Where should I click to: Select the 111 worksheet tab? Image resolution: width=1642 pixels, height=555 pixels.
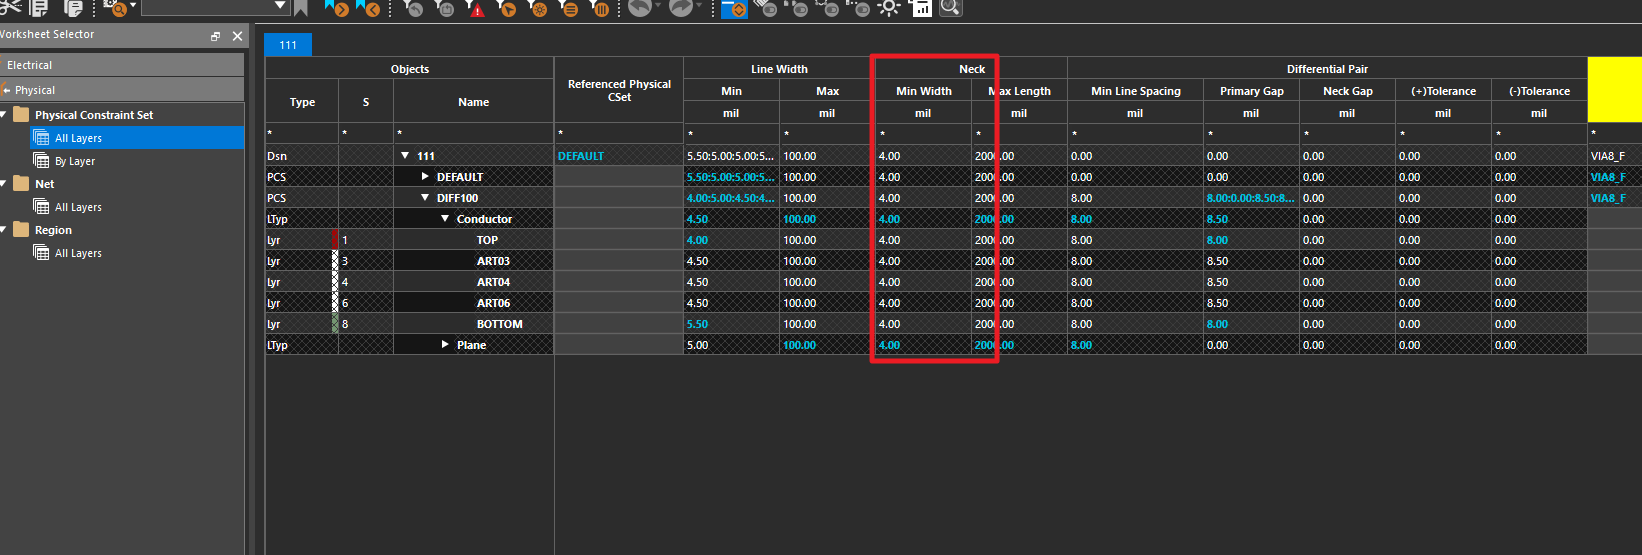click(288, 45)
